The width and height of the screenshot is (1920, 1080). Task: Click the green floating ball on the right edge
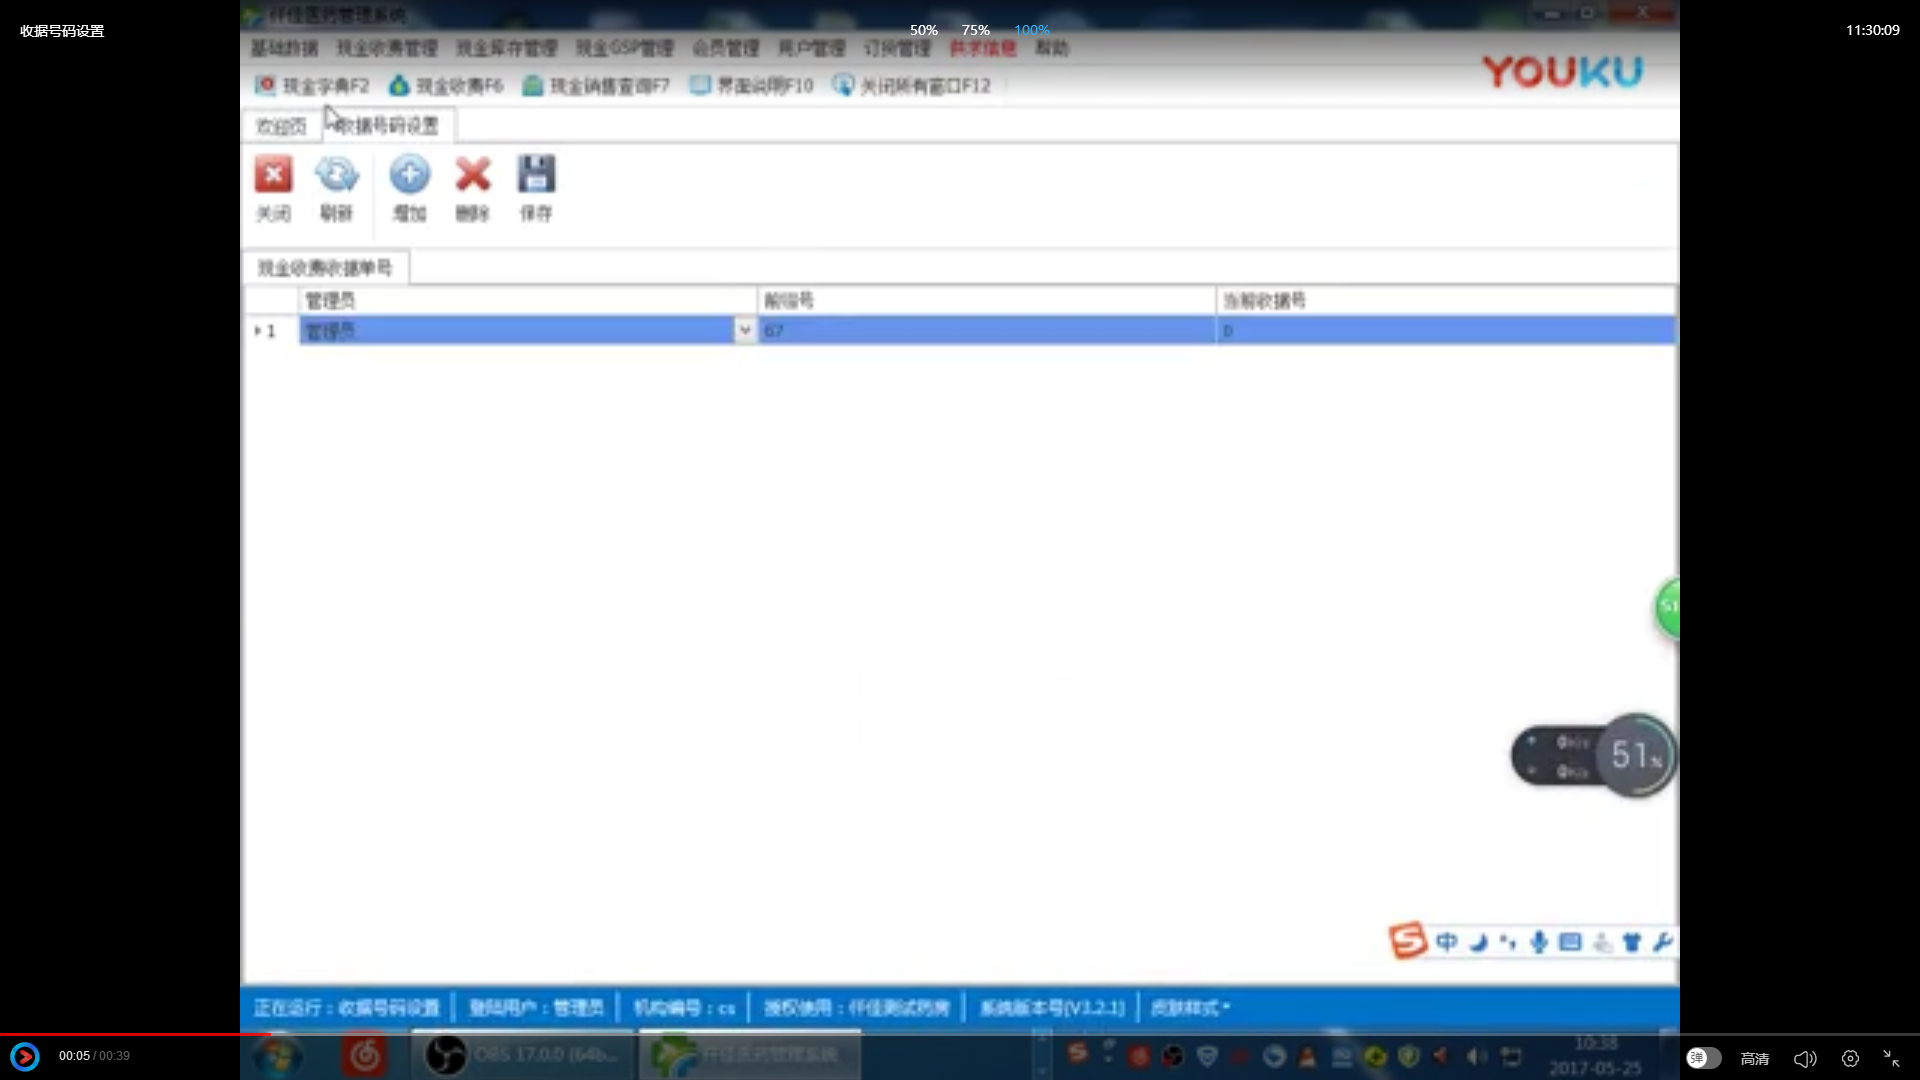pos(1668,608)
